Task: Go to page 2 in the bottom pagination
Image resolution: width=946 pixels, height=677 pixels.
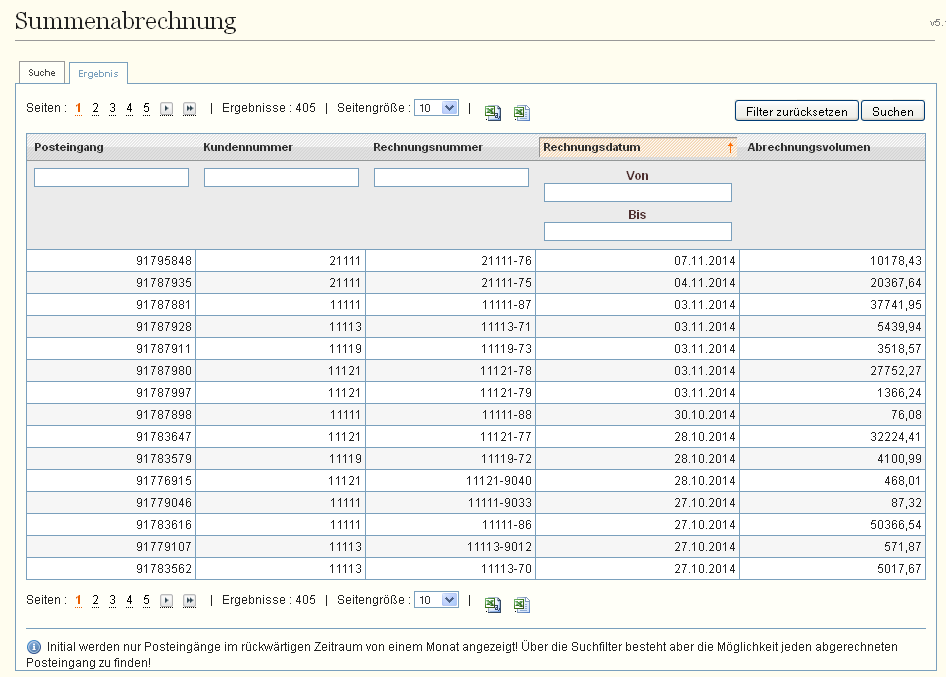Action: [x=95, y=600]
